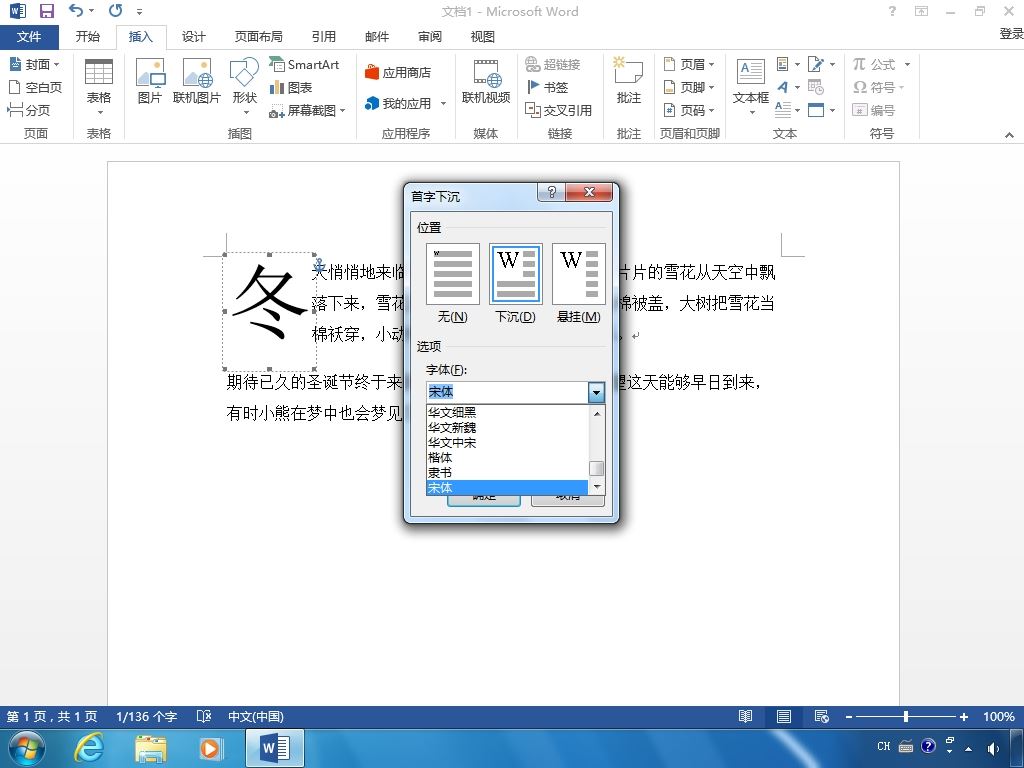This screenshot has width=1024, height=768.
Task: Open the File (文件) tab
Action: tap(29, 37)
